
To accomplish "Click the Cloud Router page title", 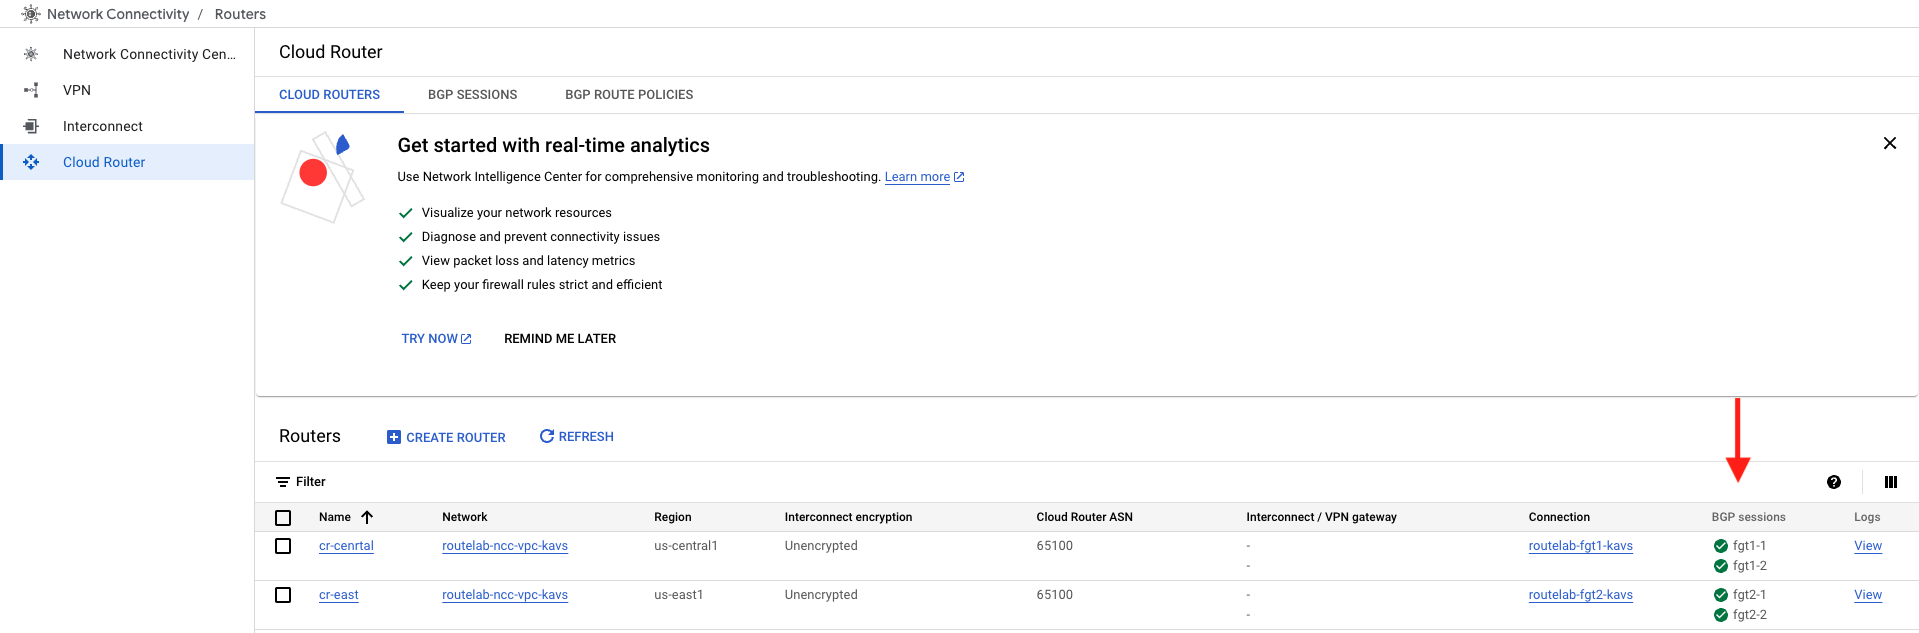I will pos(331,52).
